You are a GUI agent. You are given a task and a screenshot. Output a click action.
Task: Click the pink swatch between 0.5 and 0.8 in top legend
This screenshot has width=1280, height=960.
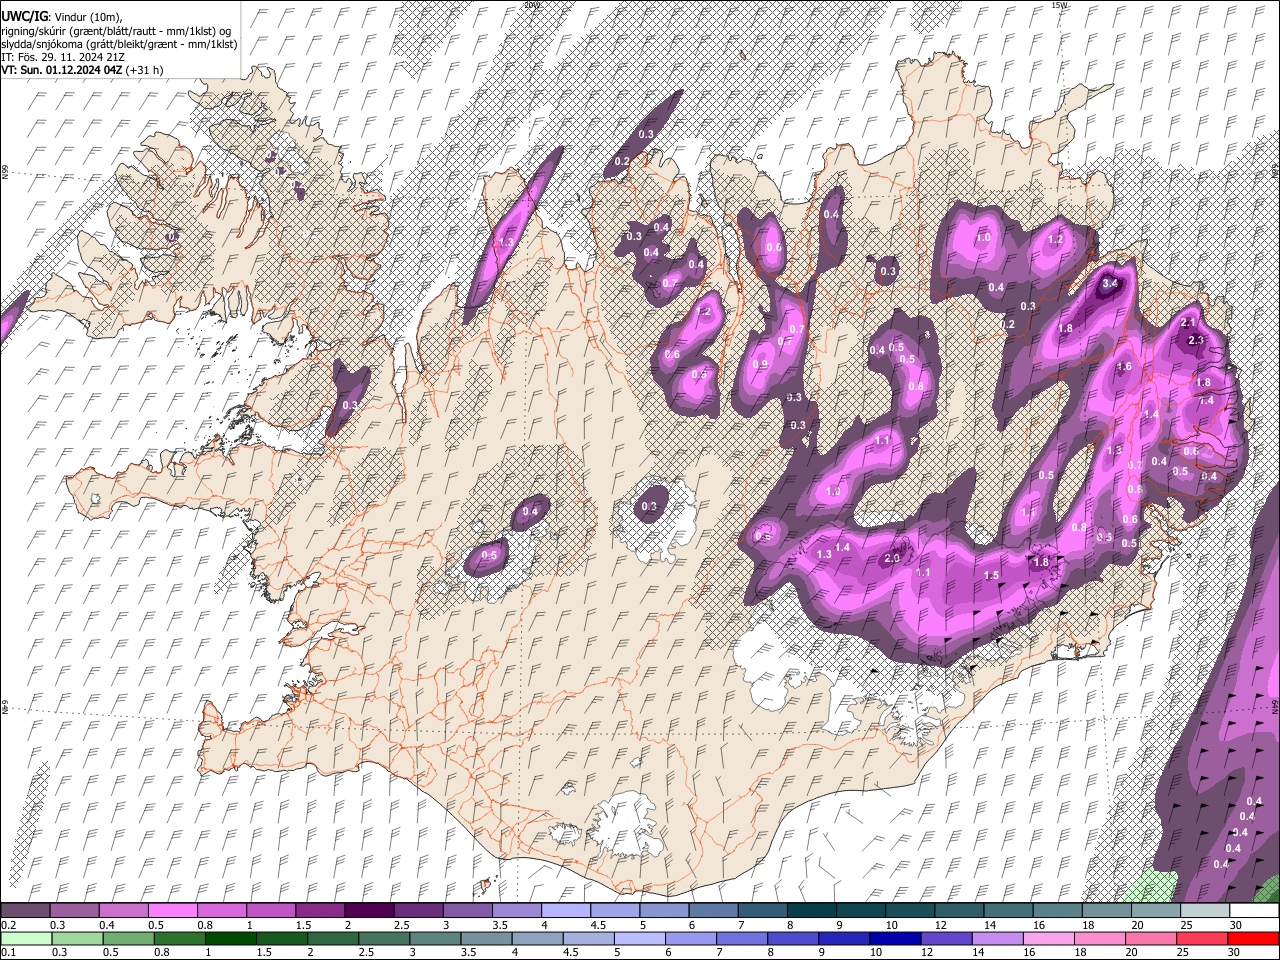[172, 911]
